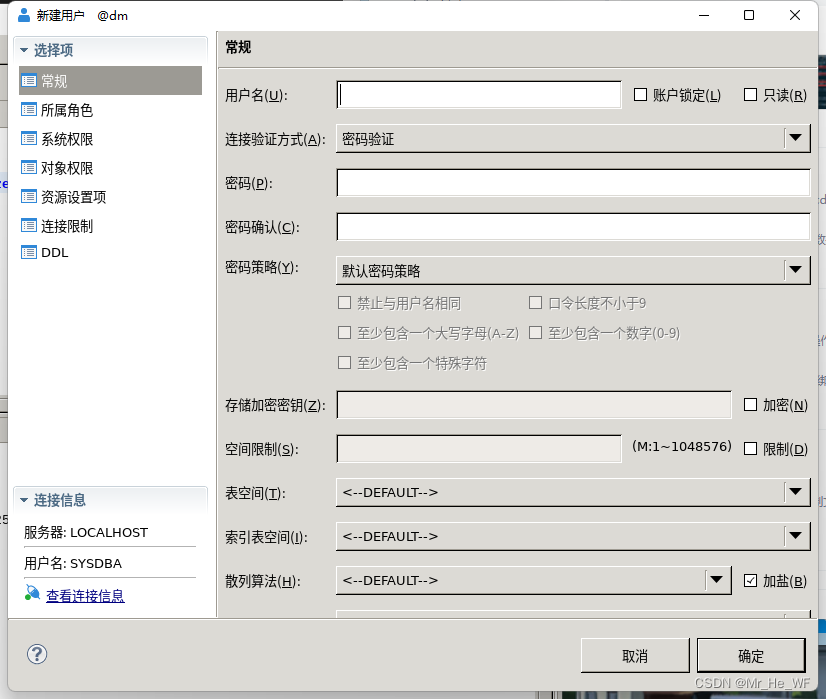This screenshot has height=699, width=826.
Task: Collapse the 连接信息 section
Action: tap(24, 500)
